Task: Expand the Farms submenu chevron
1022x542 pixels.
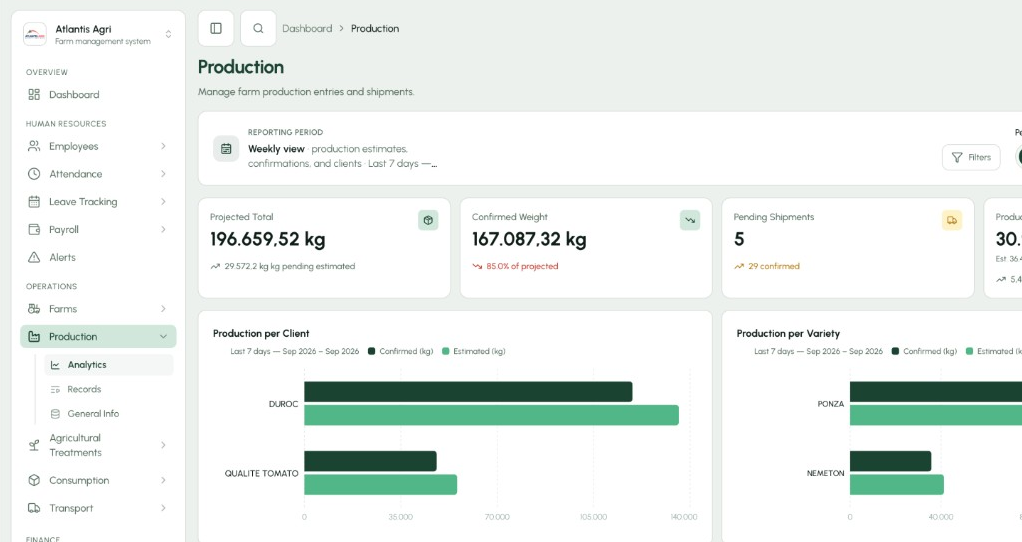Action: 163,309
